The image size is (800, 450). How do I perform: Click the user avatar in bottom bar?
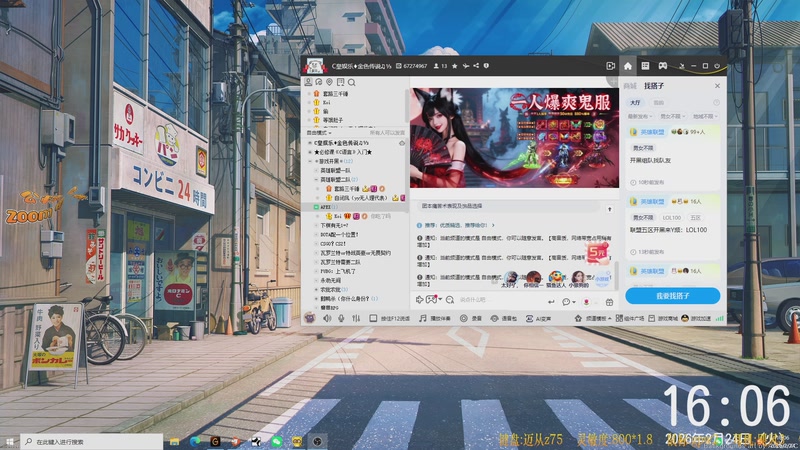(x=310, y=317)
